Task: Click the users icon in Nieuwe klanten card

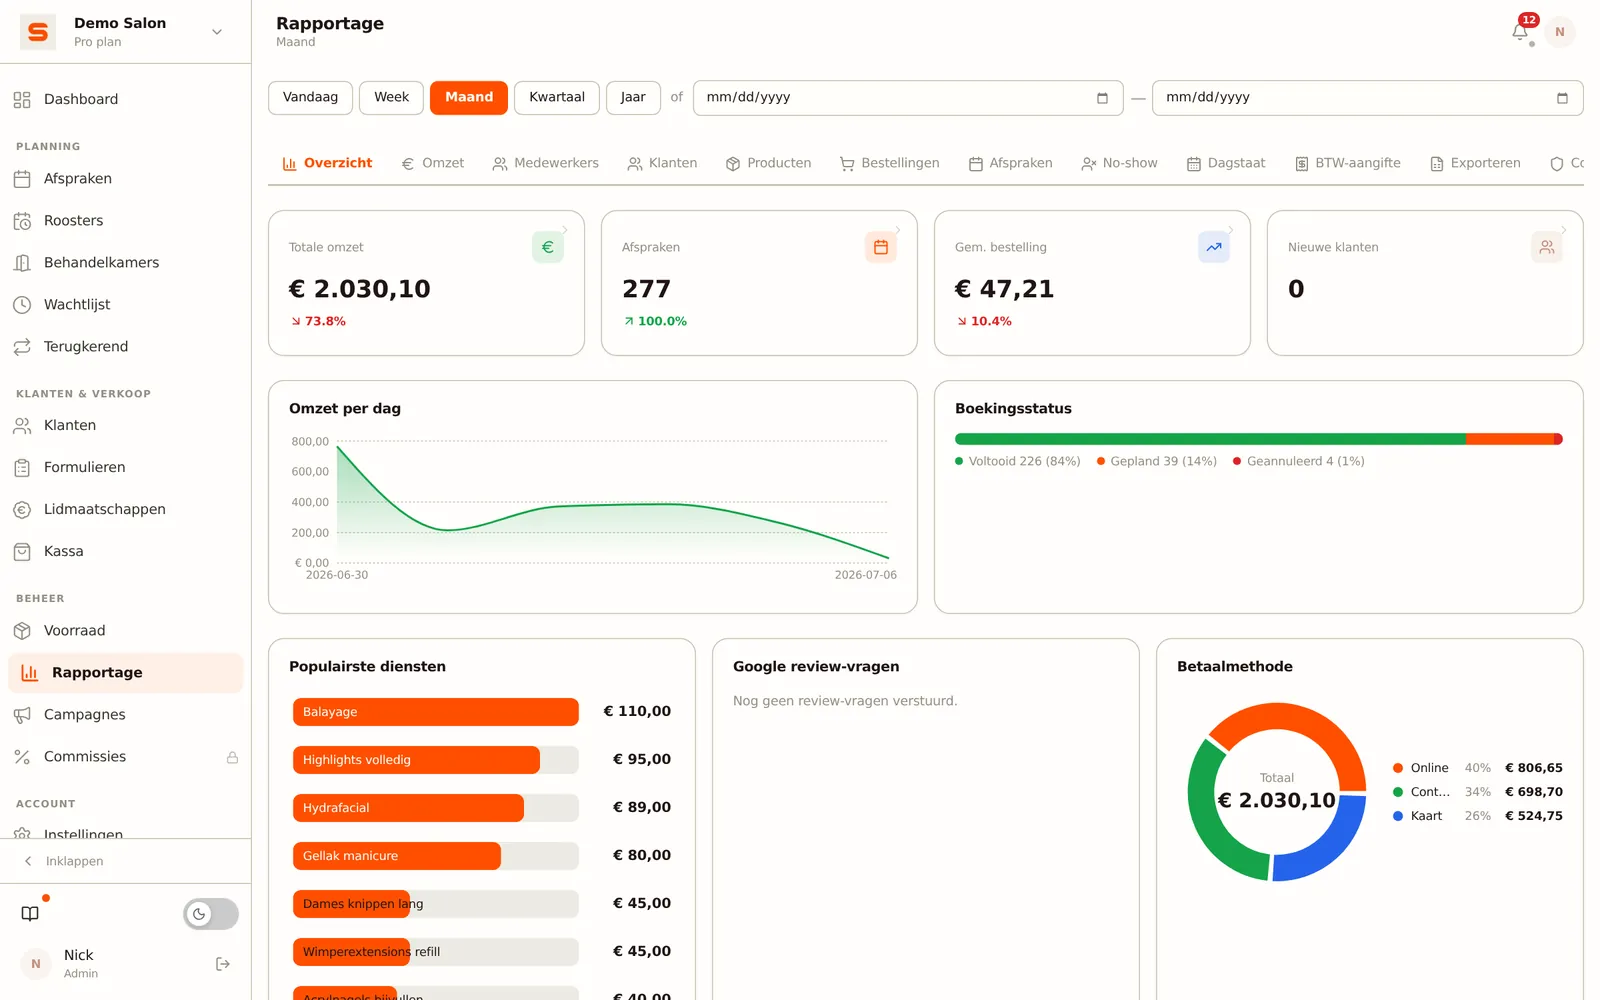Action: click(x=1547, y=247)
